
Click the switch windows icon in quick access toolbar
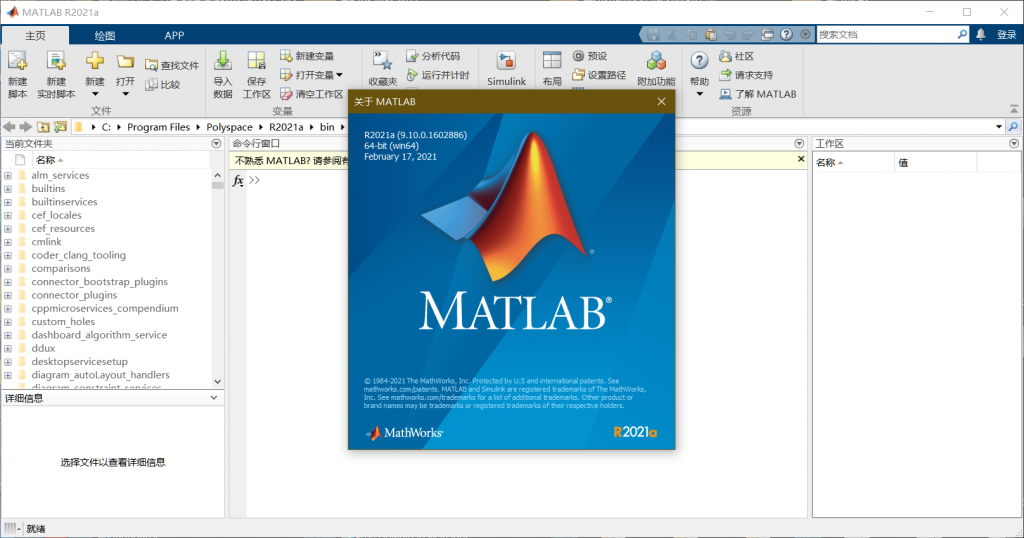tap(767, 35)
